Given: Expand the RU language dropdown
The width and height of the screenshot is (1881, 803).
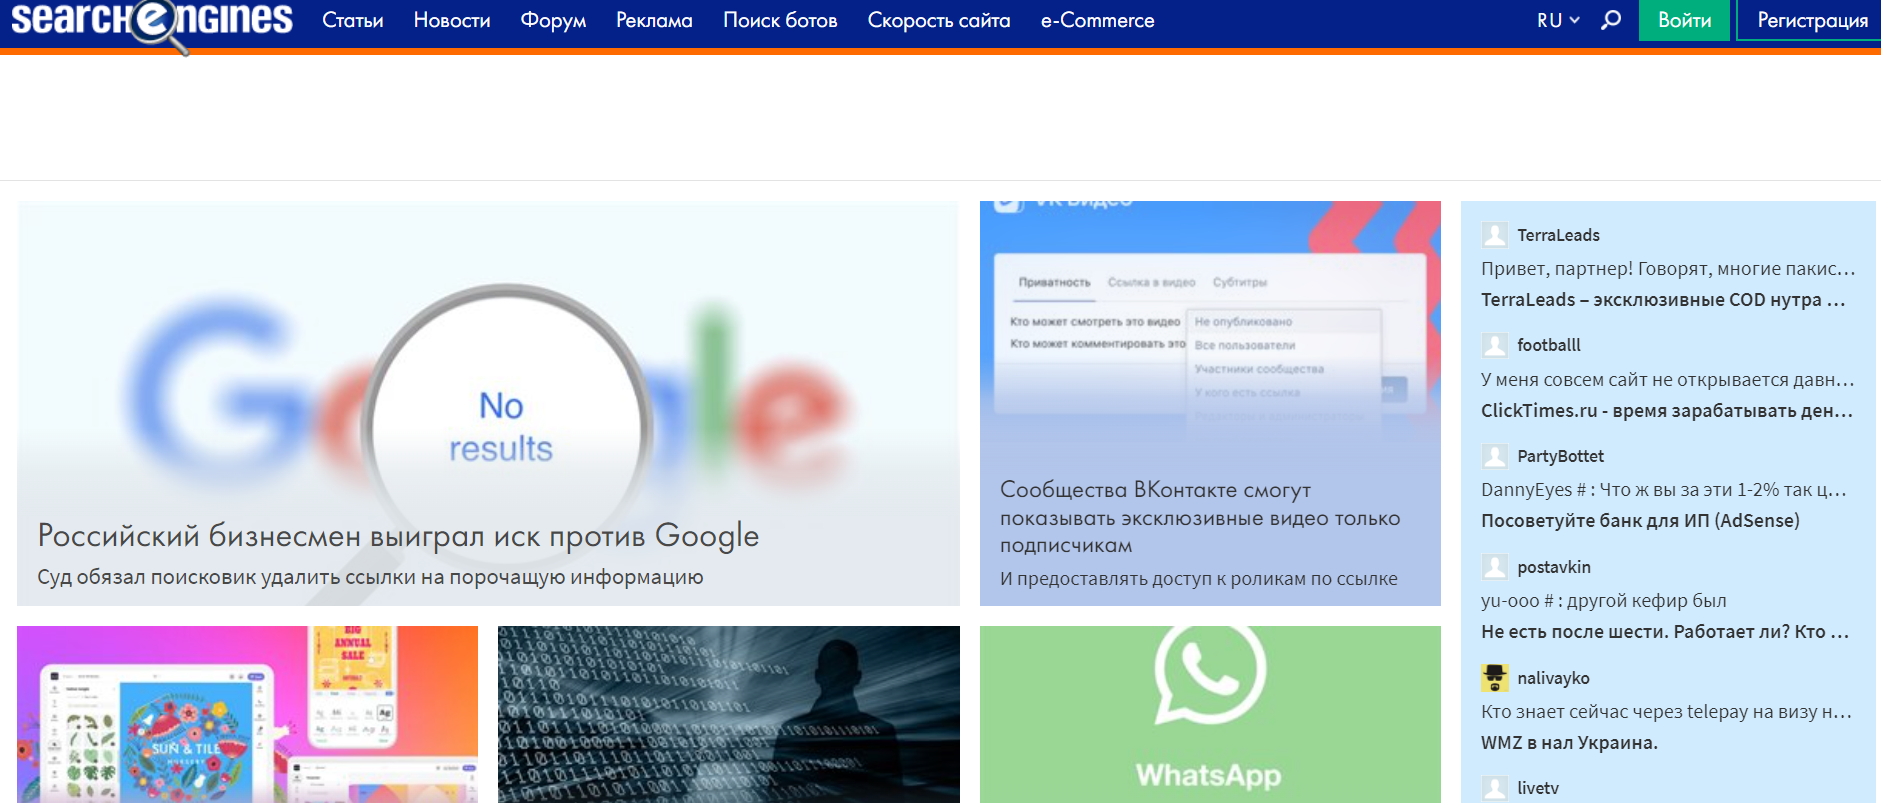Looking at the screenshot, I should (x=1558, y=20).
